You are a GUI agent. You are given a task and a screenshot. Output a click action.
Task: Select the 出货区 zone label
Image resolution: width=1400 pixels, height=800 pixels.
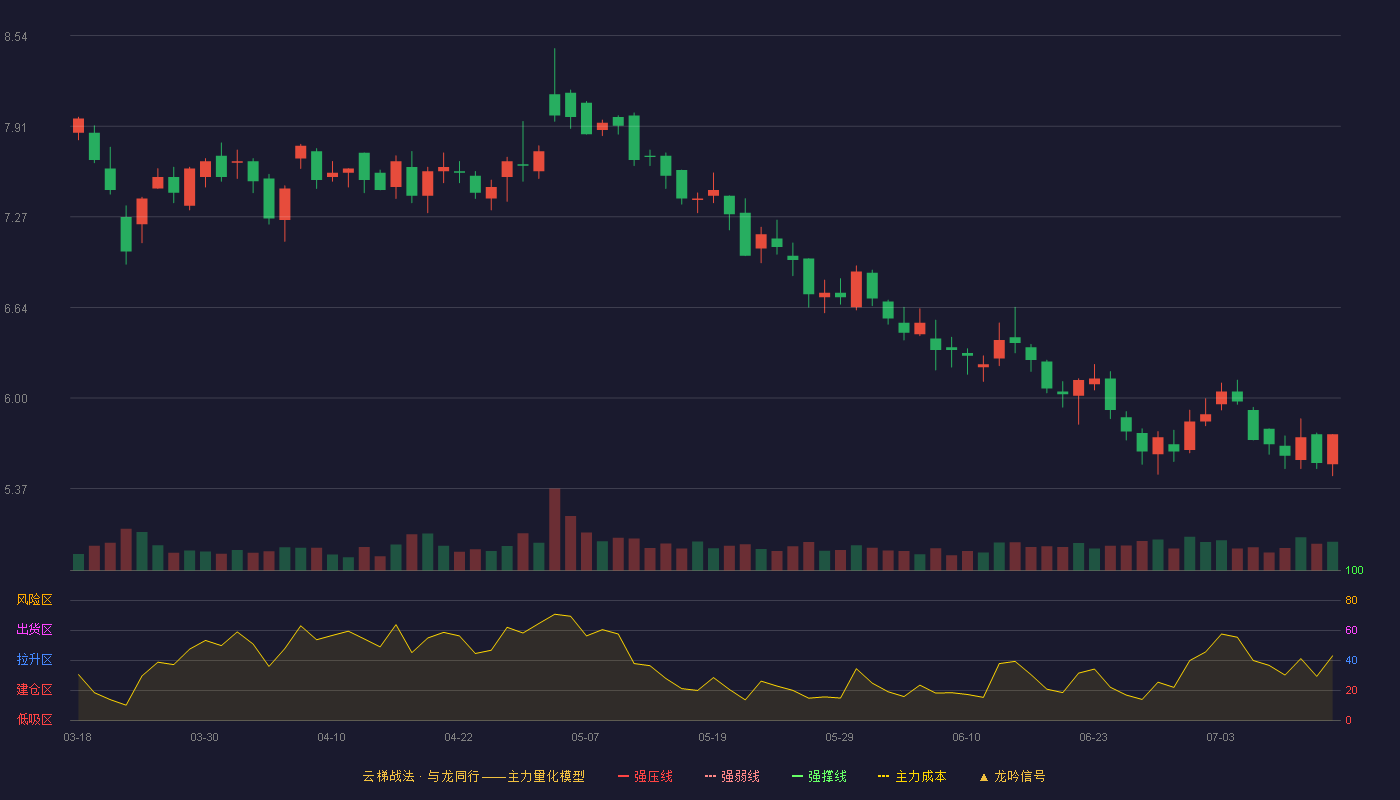(x=34, y=630)
